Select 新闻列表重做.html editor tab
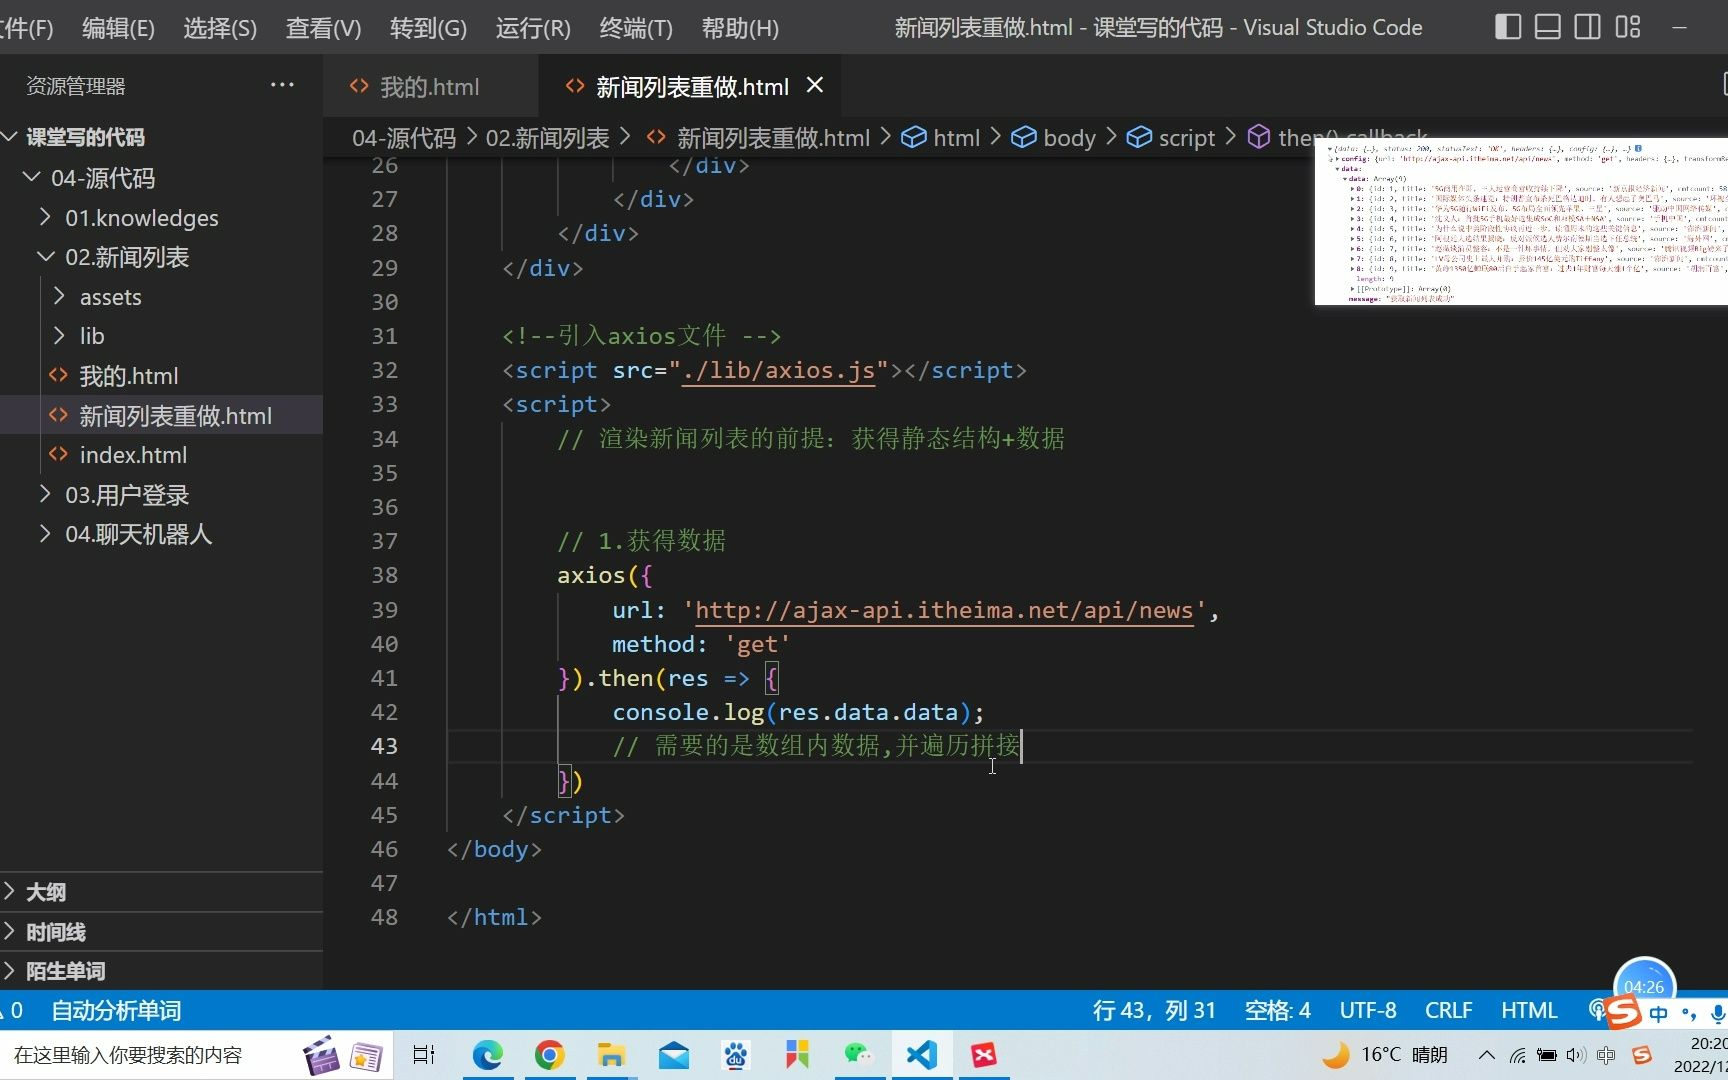The height and width of the screenshot is (1080, 1728). (691, 87)
